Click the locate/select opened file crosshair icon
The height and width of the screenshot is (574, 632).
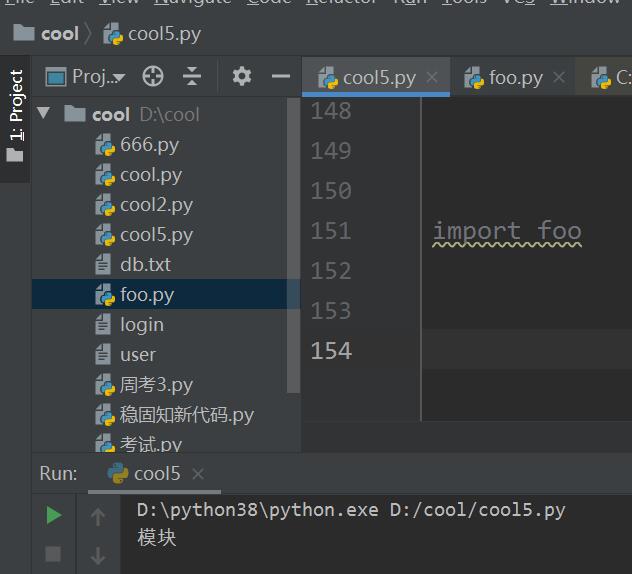(x=153, y=76)
